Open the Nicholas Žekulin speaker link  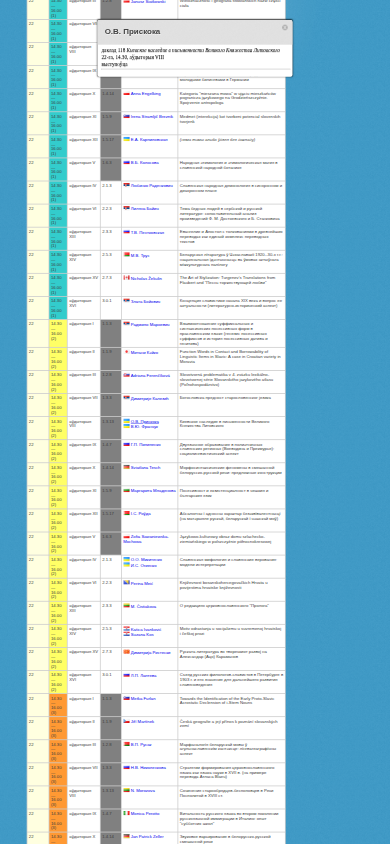tap(146, 279)
